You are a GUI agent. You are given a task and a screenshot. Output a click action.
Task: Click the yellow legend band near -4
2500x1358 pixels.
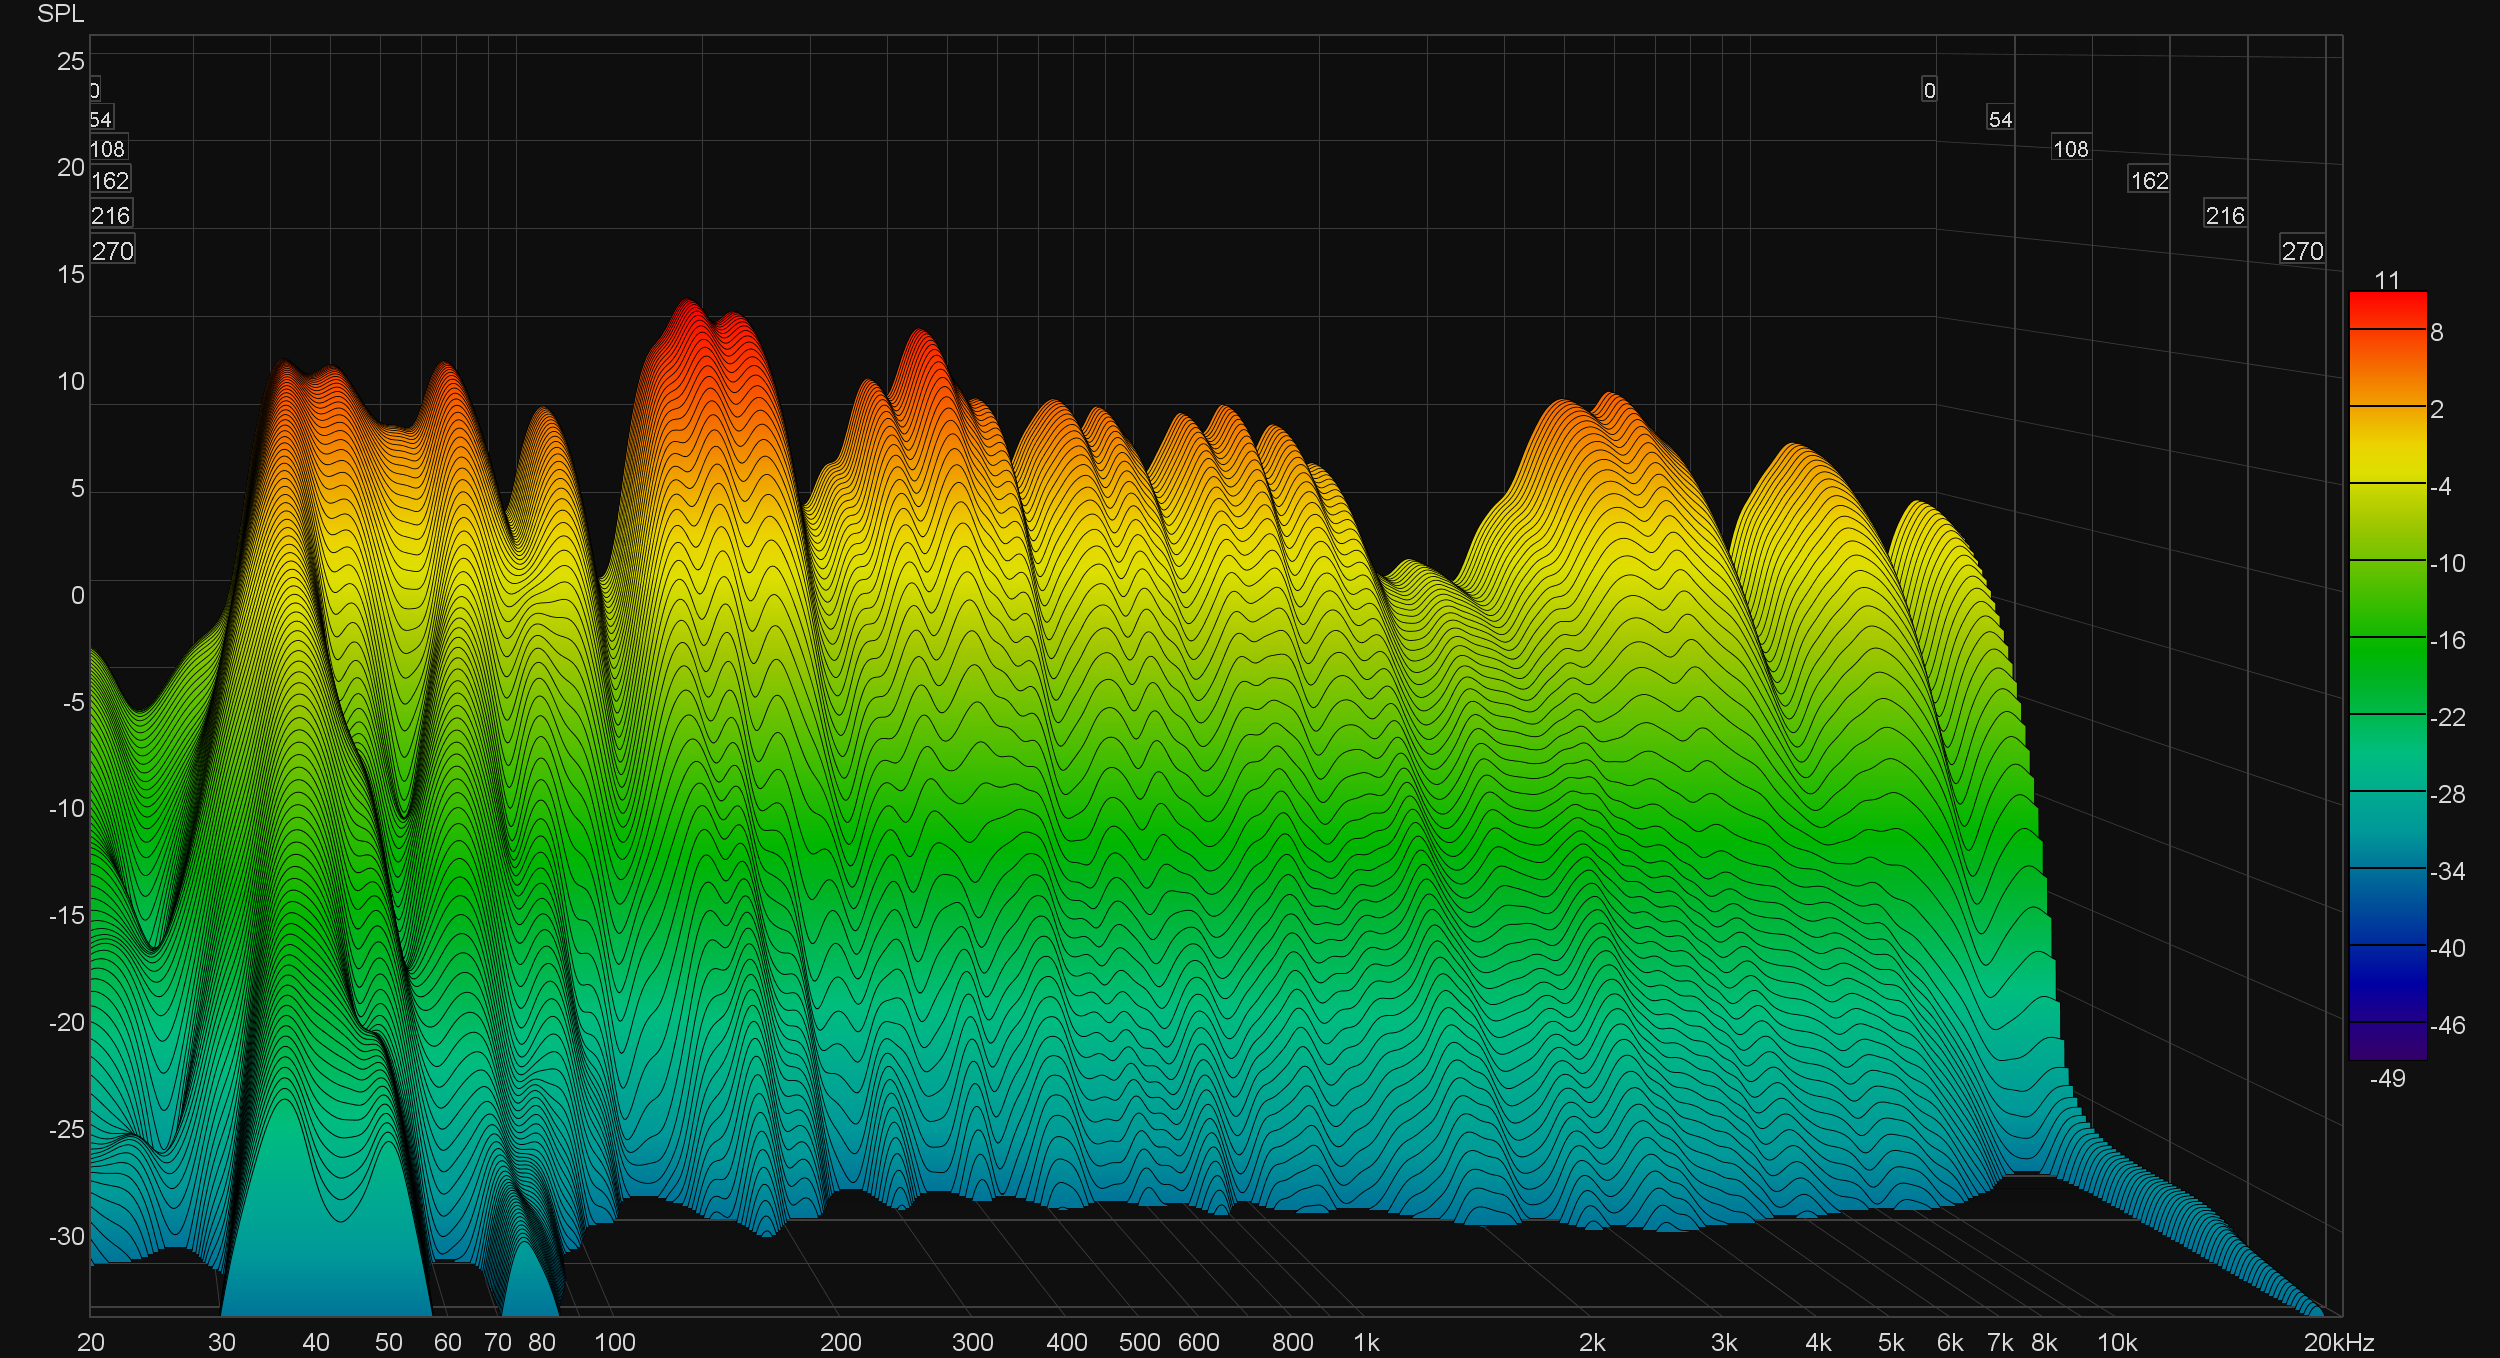pyautogui.click(x=2387, y=466)
